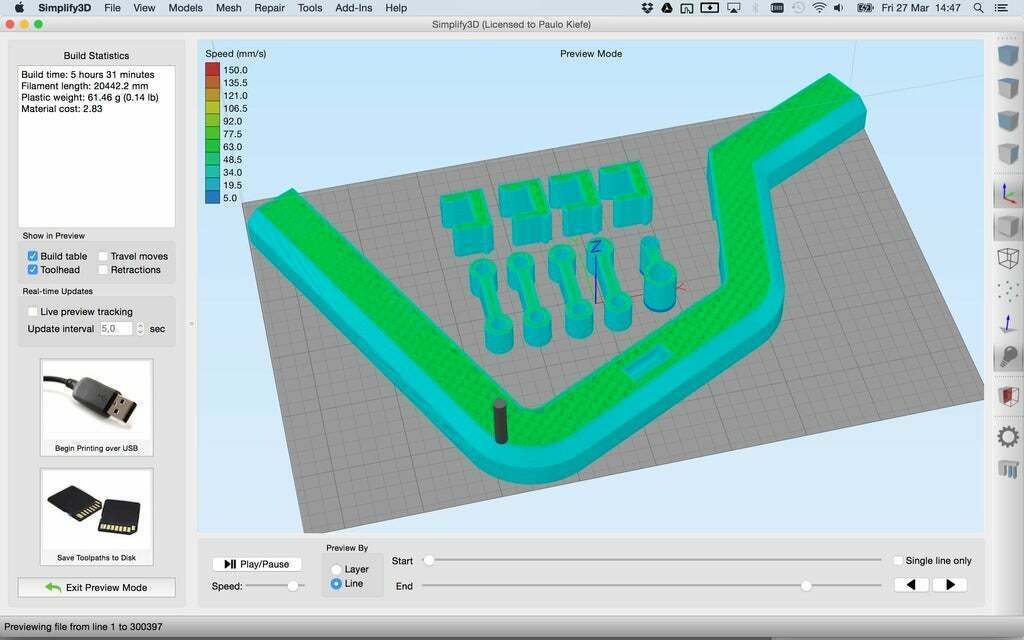Click the USB cable picture
Image resolution: width=1024 pixels, height=640 pixels.
click(x=97, y=401)
